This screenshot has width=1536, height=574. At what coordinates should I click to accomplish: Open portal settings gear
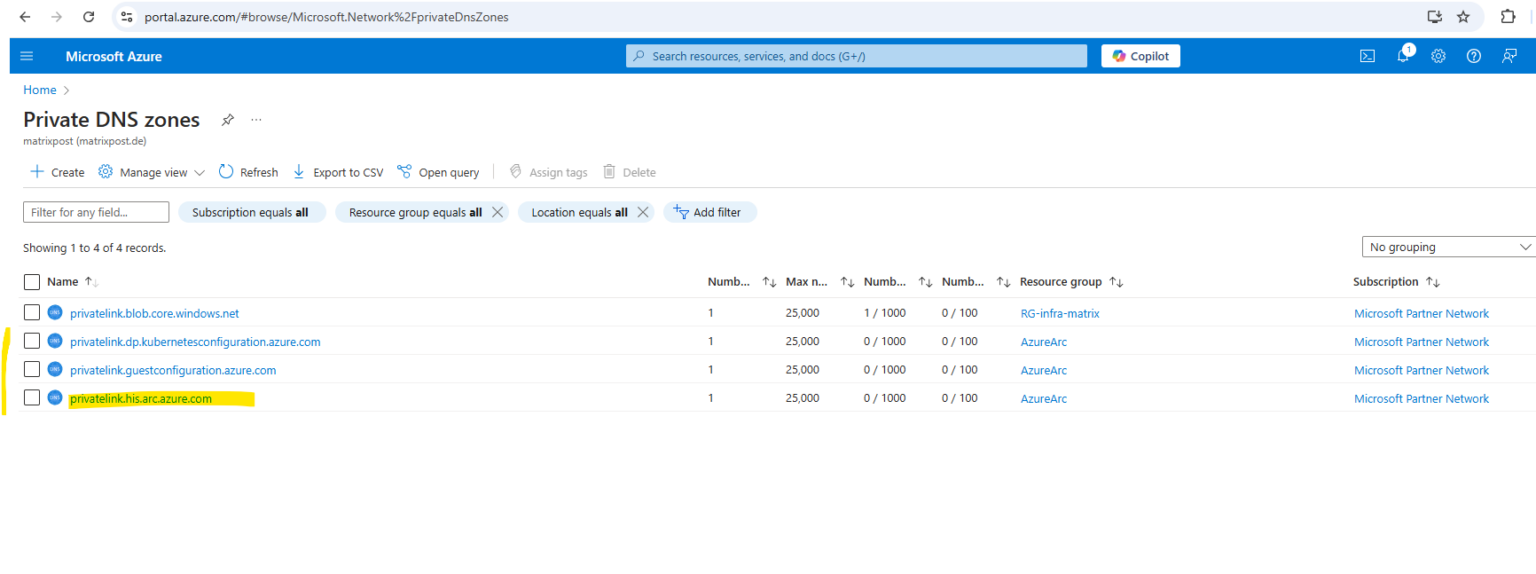pyautogui.click(x=1438, y=56)
